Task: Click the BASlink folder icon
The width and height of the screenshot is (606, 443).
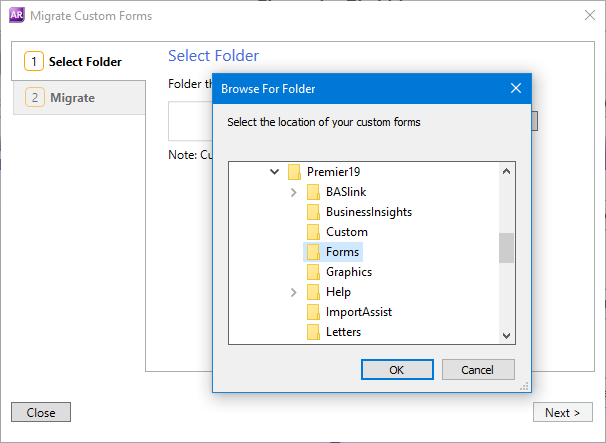Action: [x=313, y=192]
